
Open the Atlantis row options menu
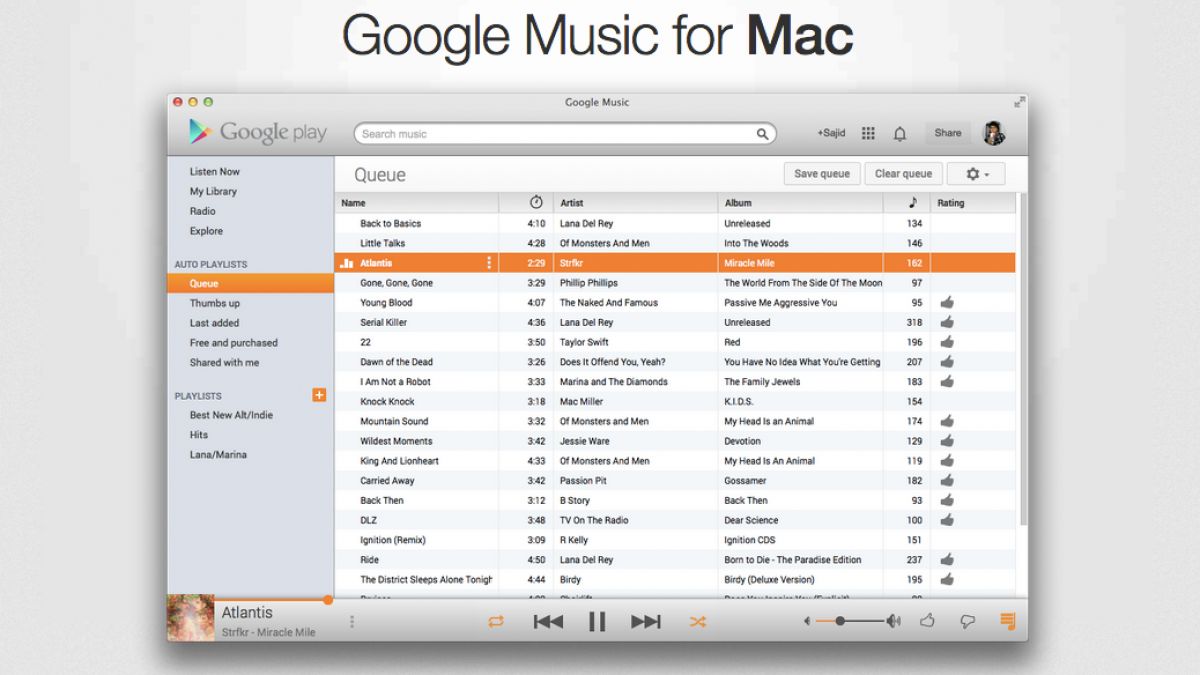click(489, 263)
